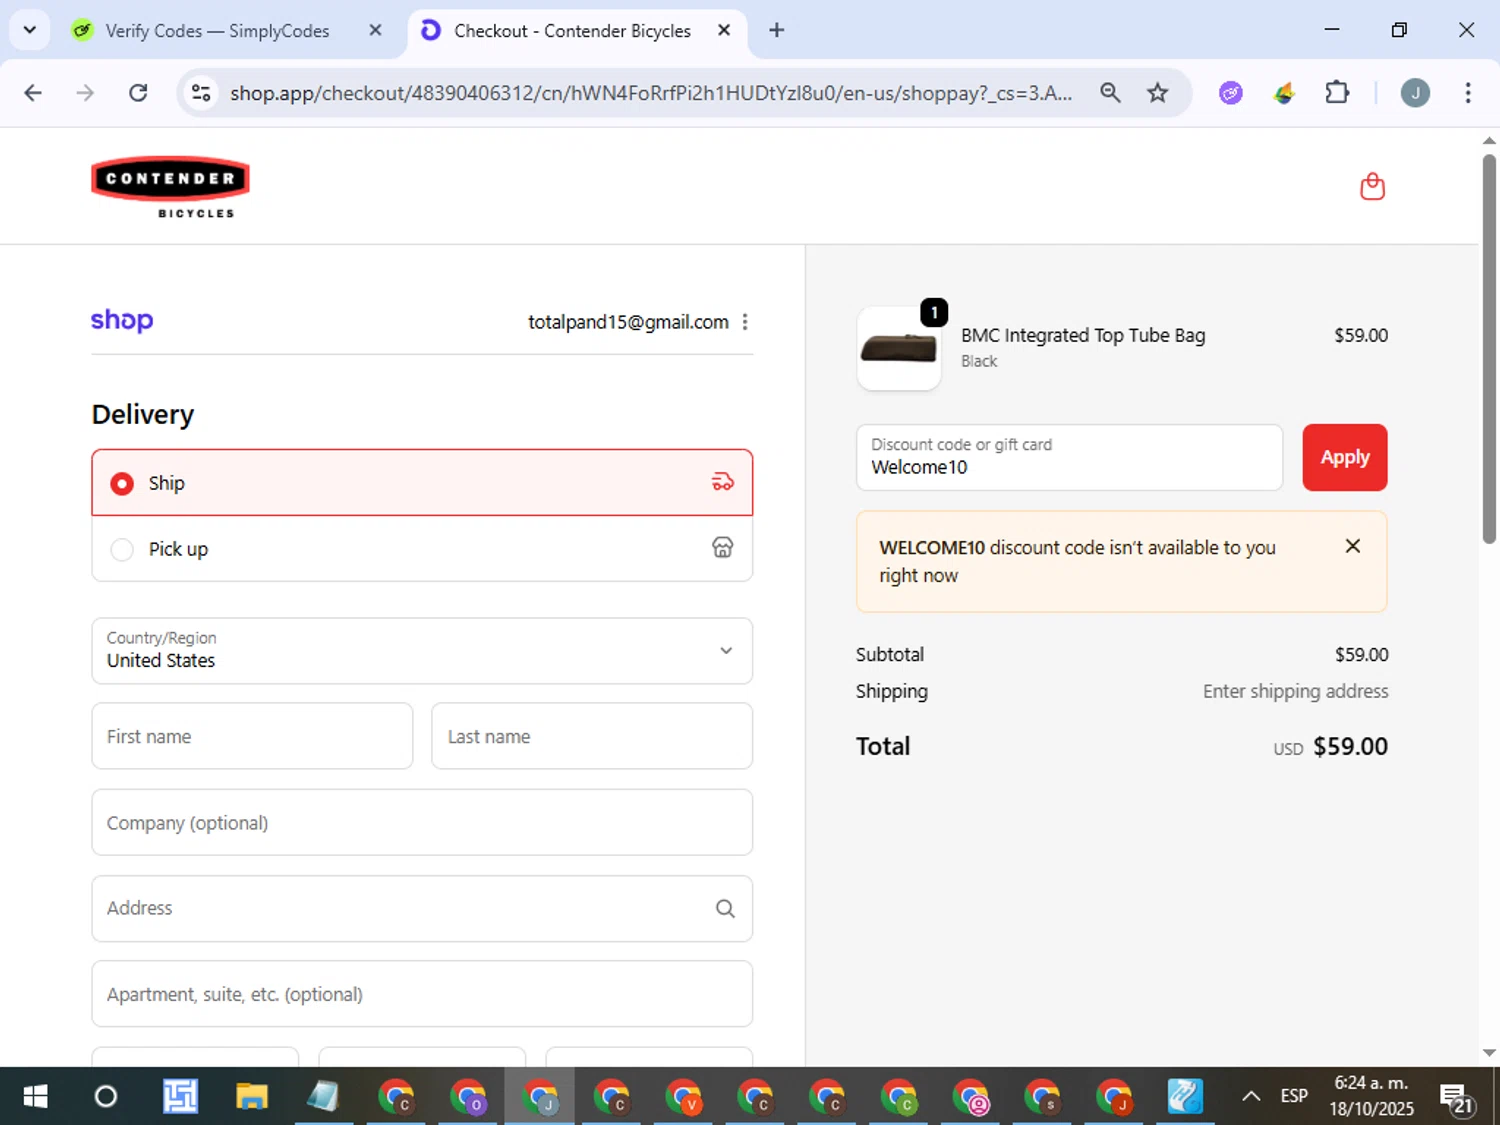Focus the Apartment, suite, etc. field
Viewport: 1500px width, 1125px height.
tap(422, 994)
